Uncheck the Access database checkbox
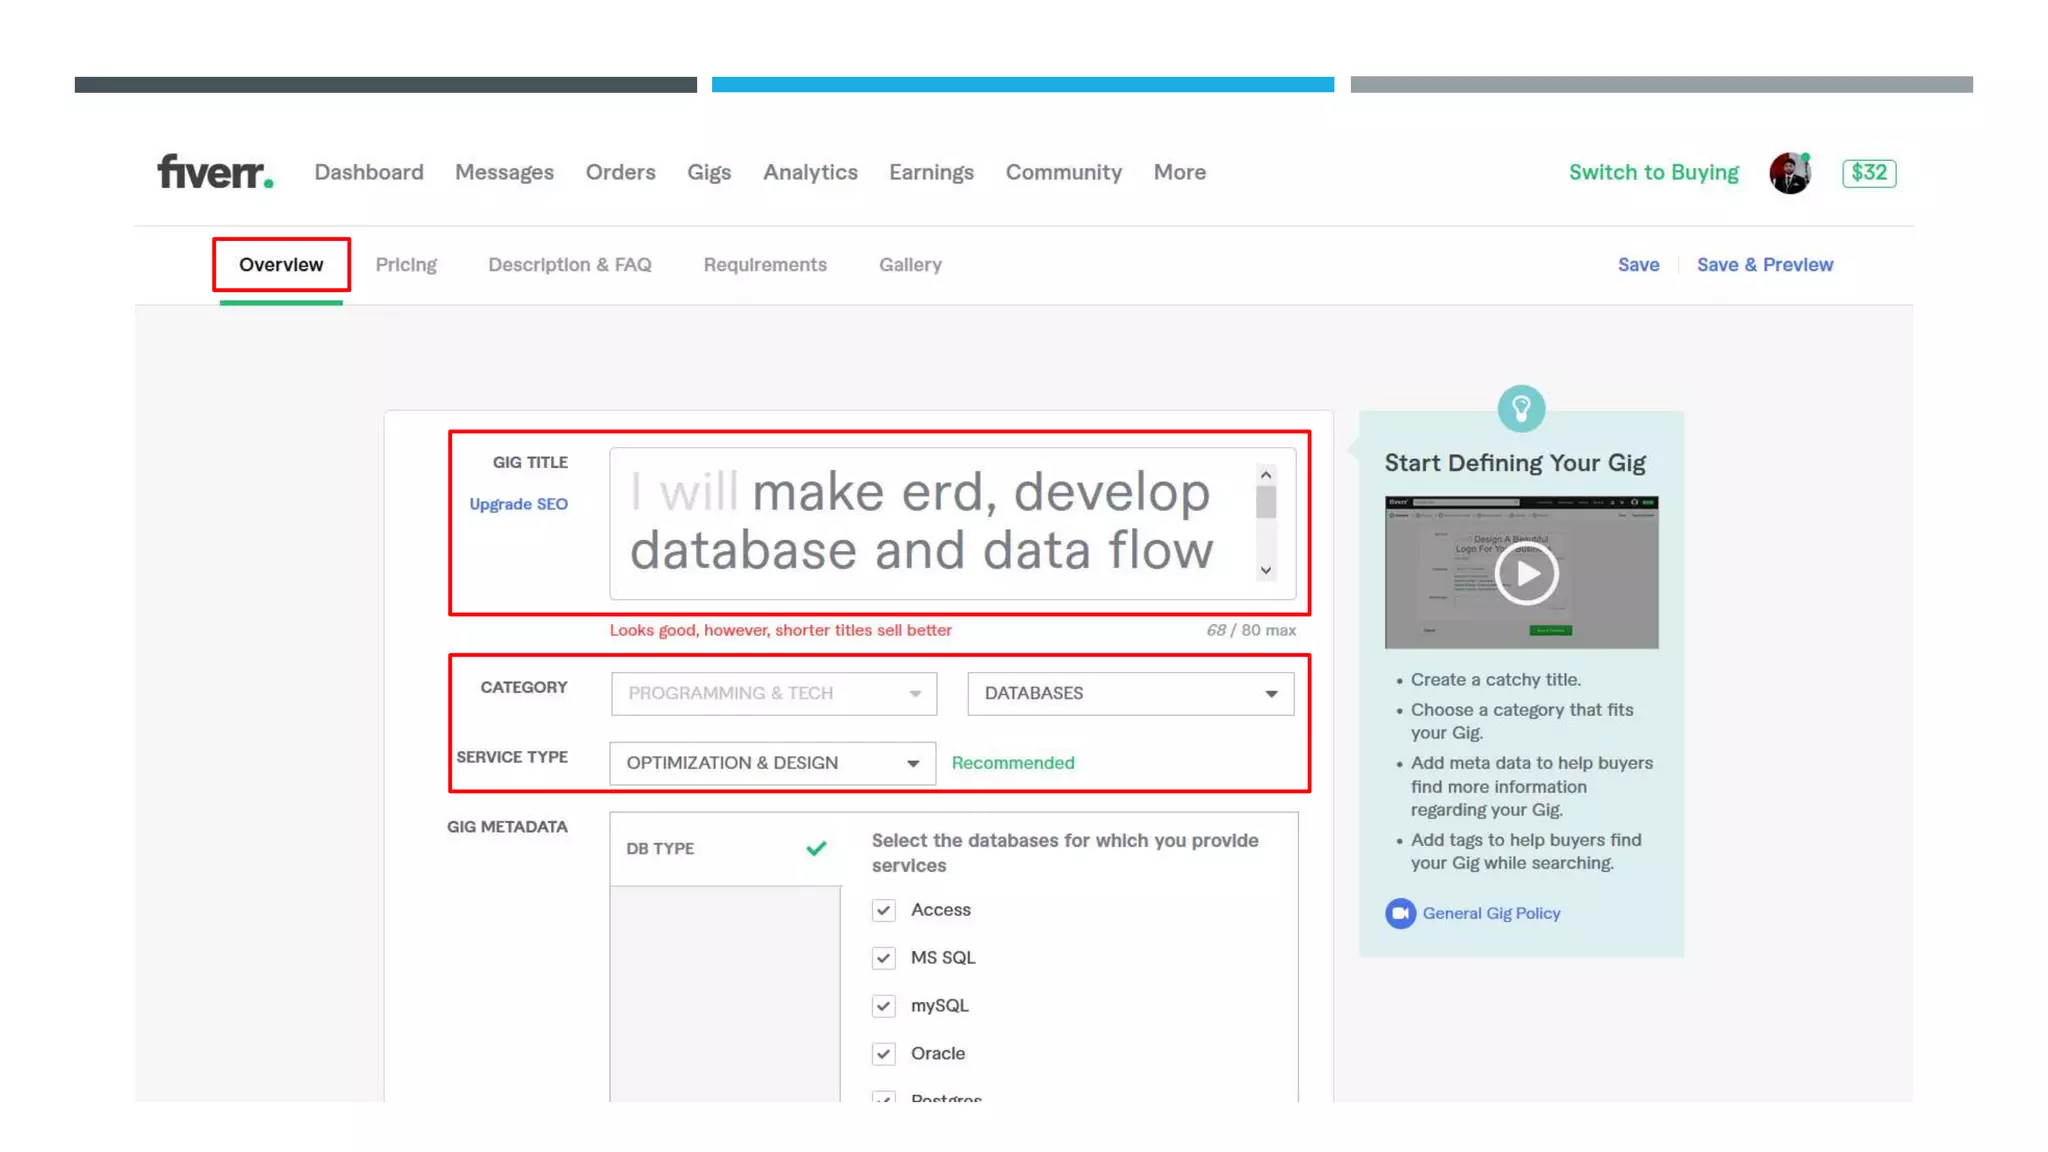Viewport: 2048px width, 1152px height. [x=883, y=910]
